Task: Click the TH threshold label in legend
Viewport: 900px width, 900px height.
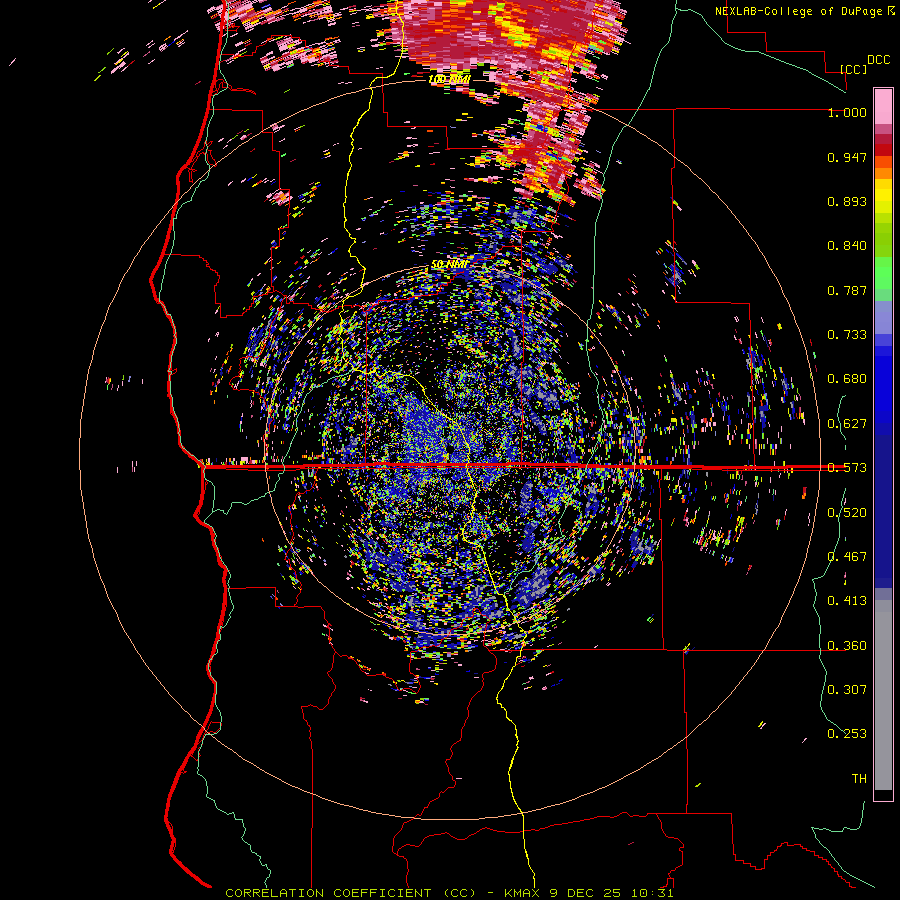Action: (x=859, y=779)
